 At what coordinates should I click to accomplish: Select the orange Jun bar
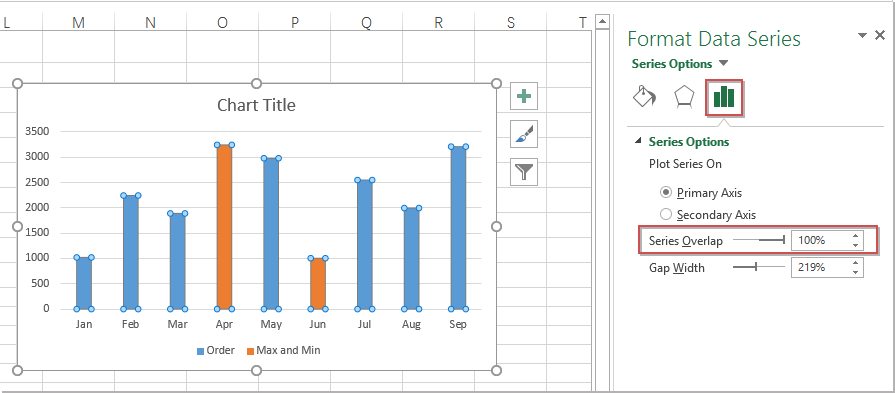(318, 283)
